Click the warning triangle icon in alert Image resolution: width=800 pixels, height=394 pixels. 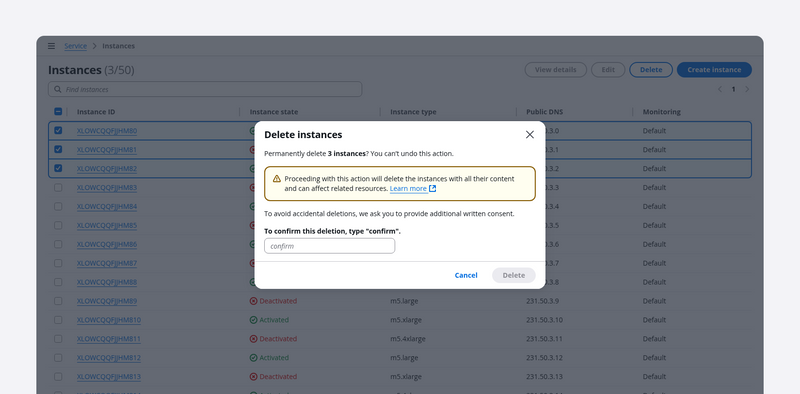tap(277, 179)
